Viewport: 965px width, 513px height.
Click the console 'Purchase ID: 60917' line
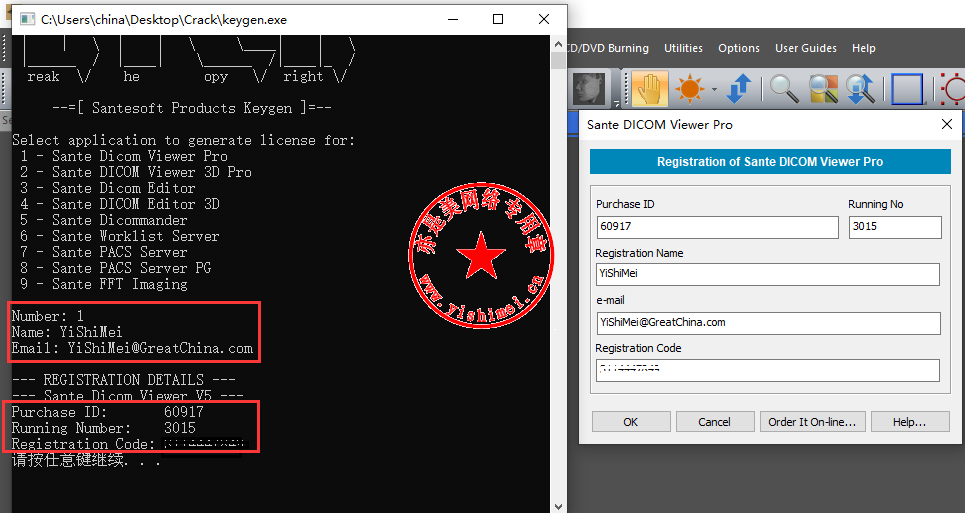pyautogui.click(x=108, y=412)
